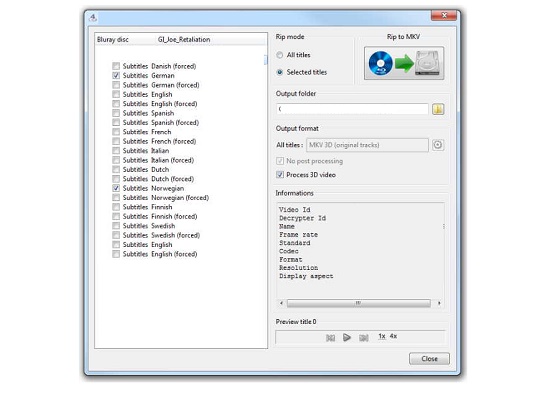Check Subtitles Italian

coord(116,150)
